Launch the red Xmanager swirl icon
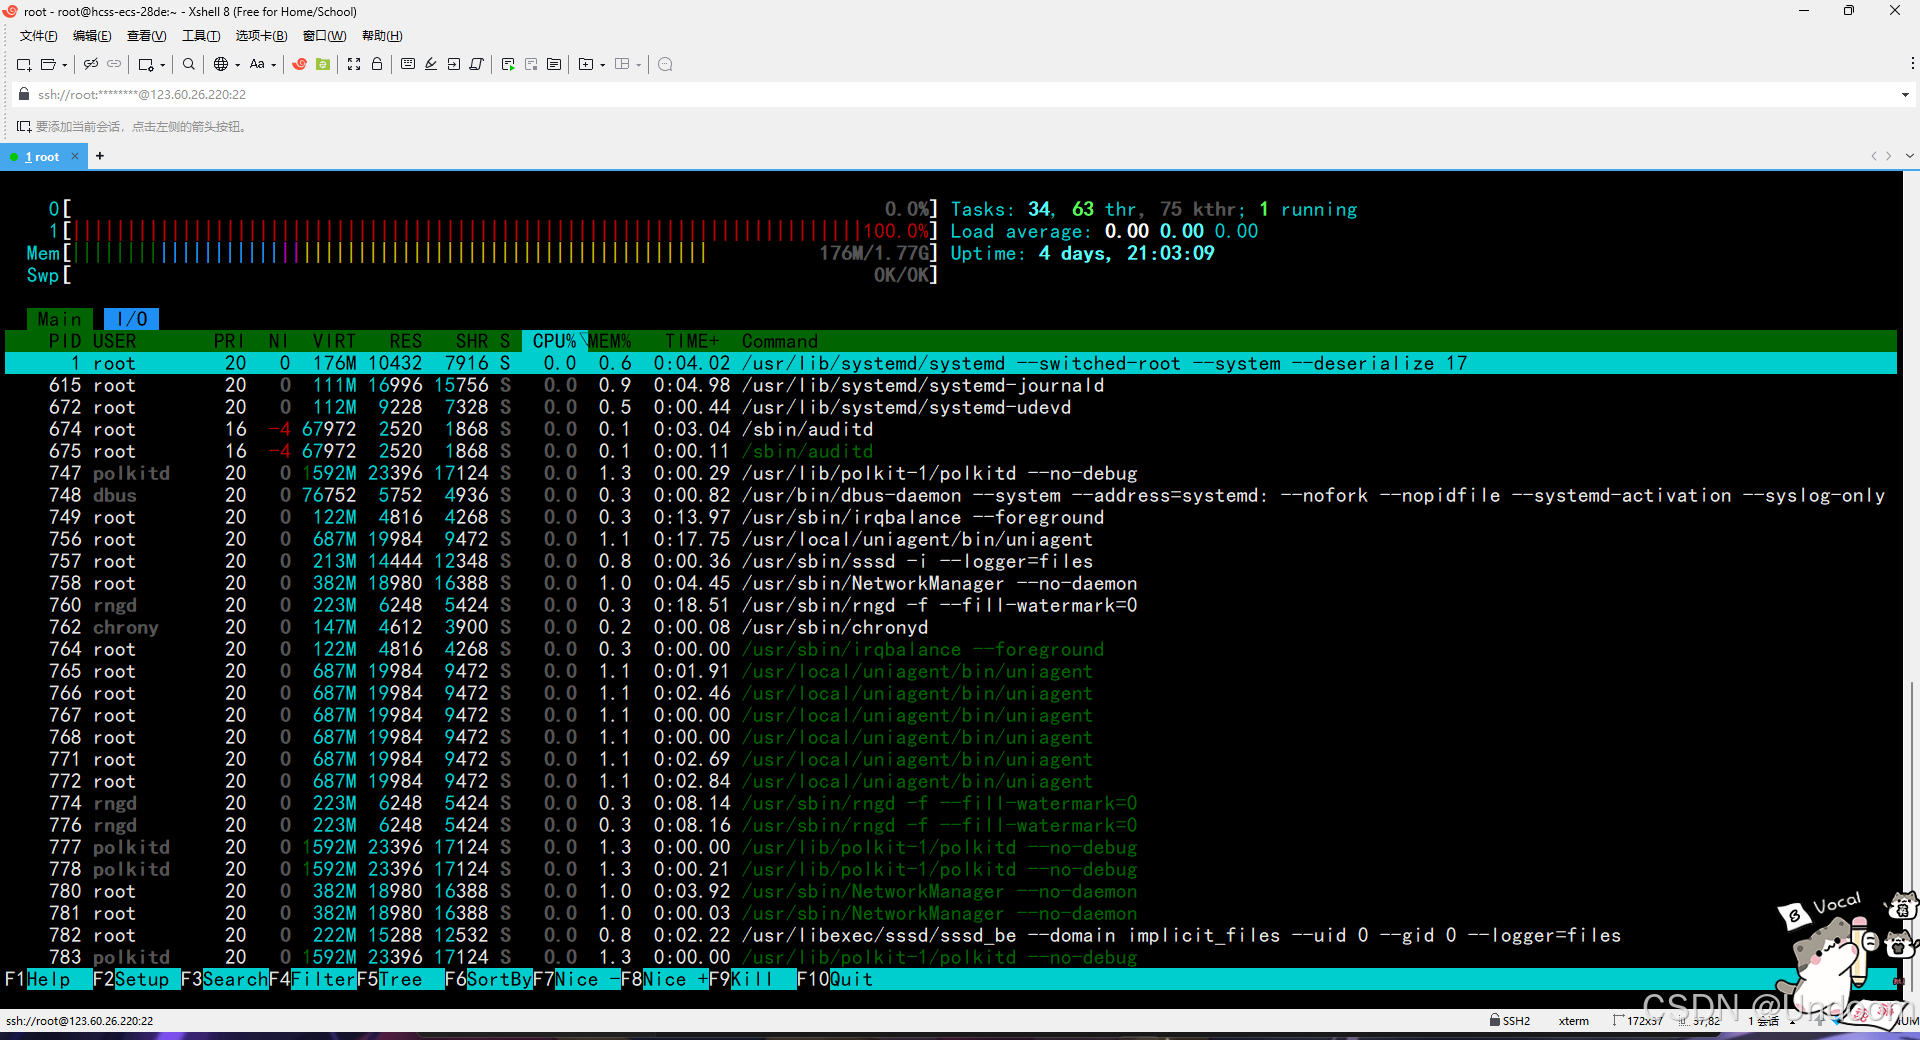This screenshot has width=1920, height=1040. pyautogui.click(x=299, y=64)
